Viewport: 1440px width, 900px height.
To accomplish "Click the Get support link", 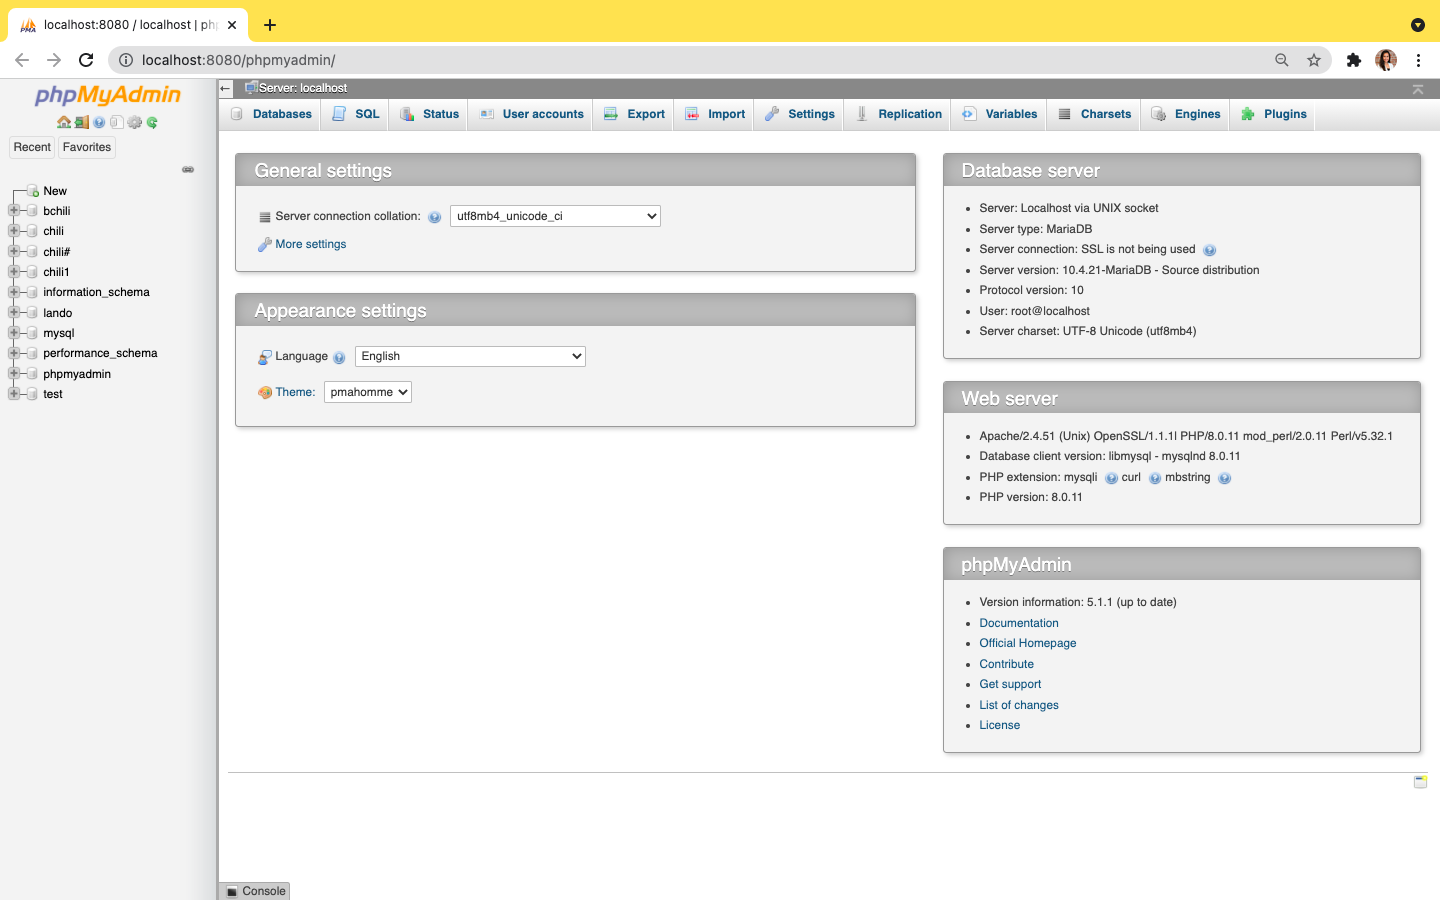I will pos(1010,684).
